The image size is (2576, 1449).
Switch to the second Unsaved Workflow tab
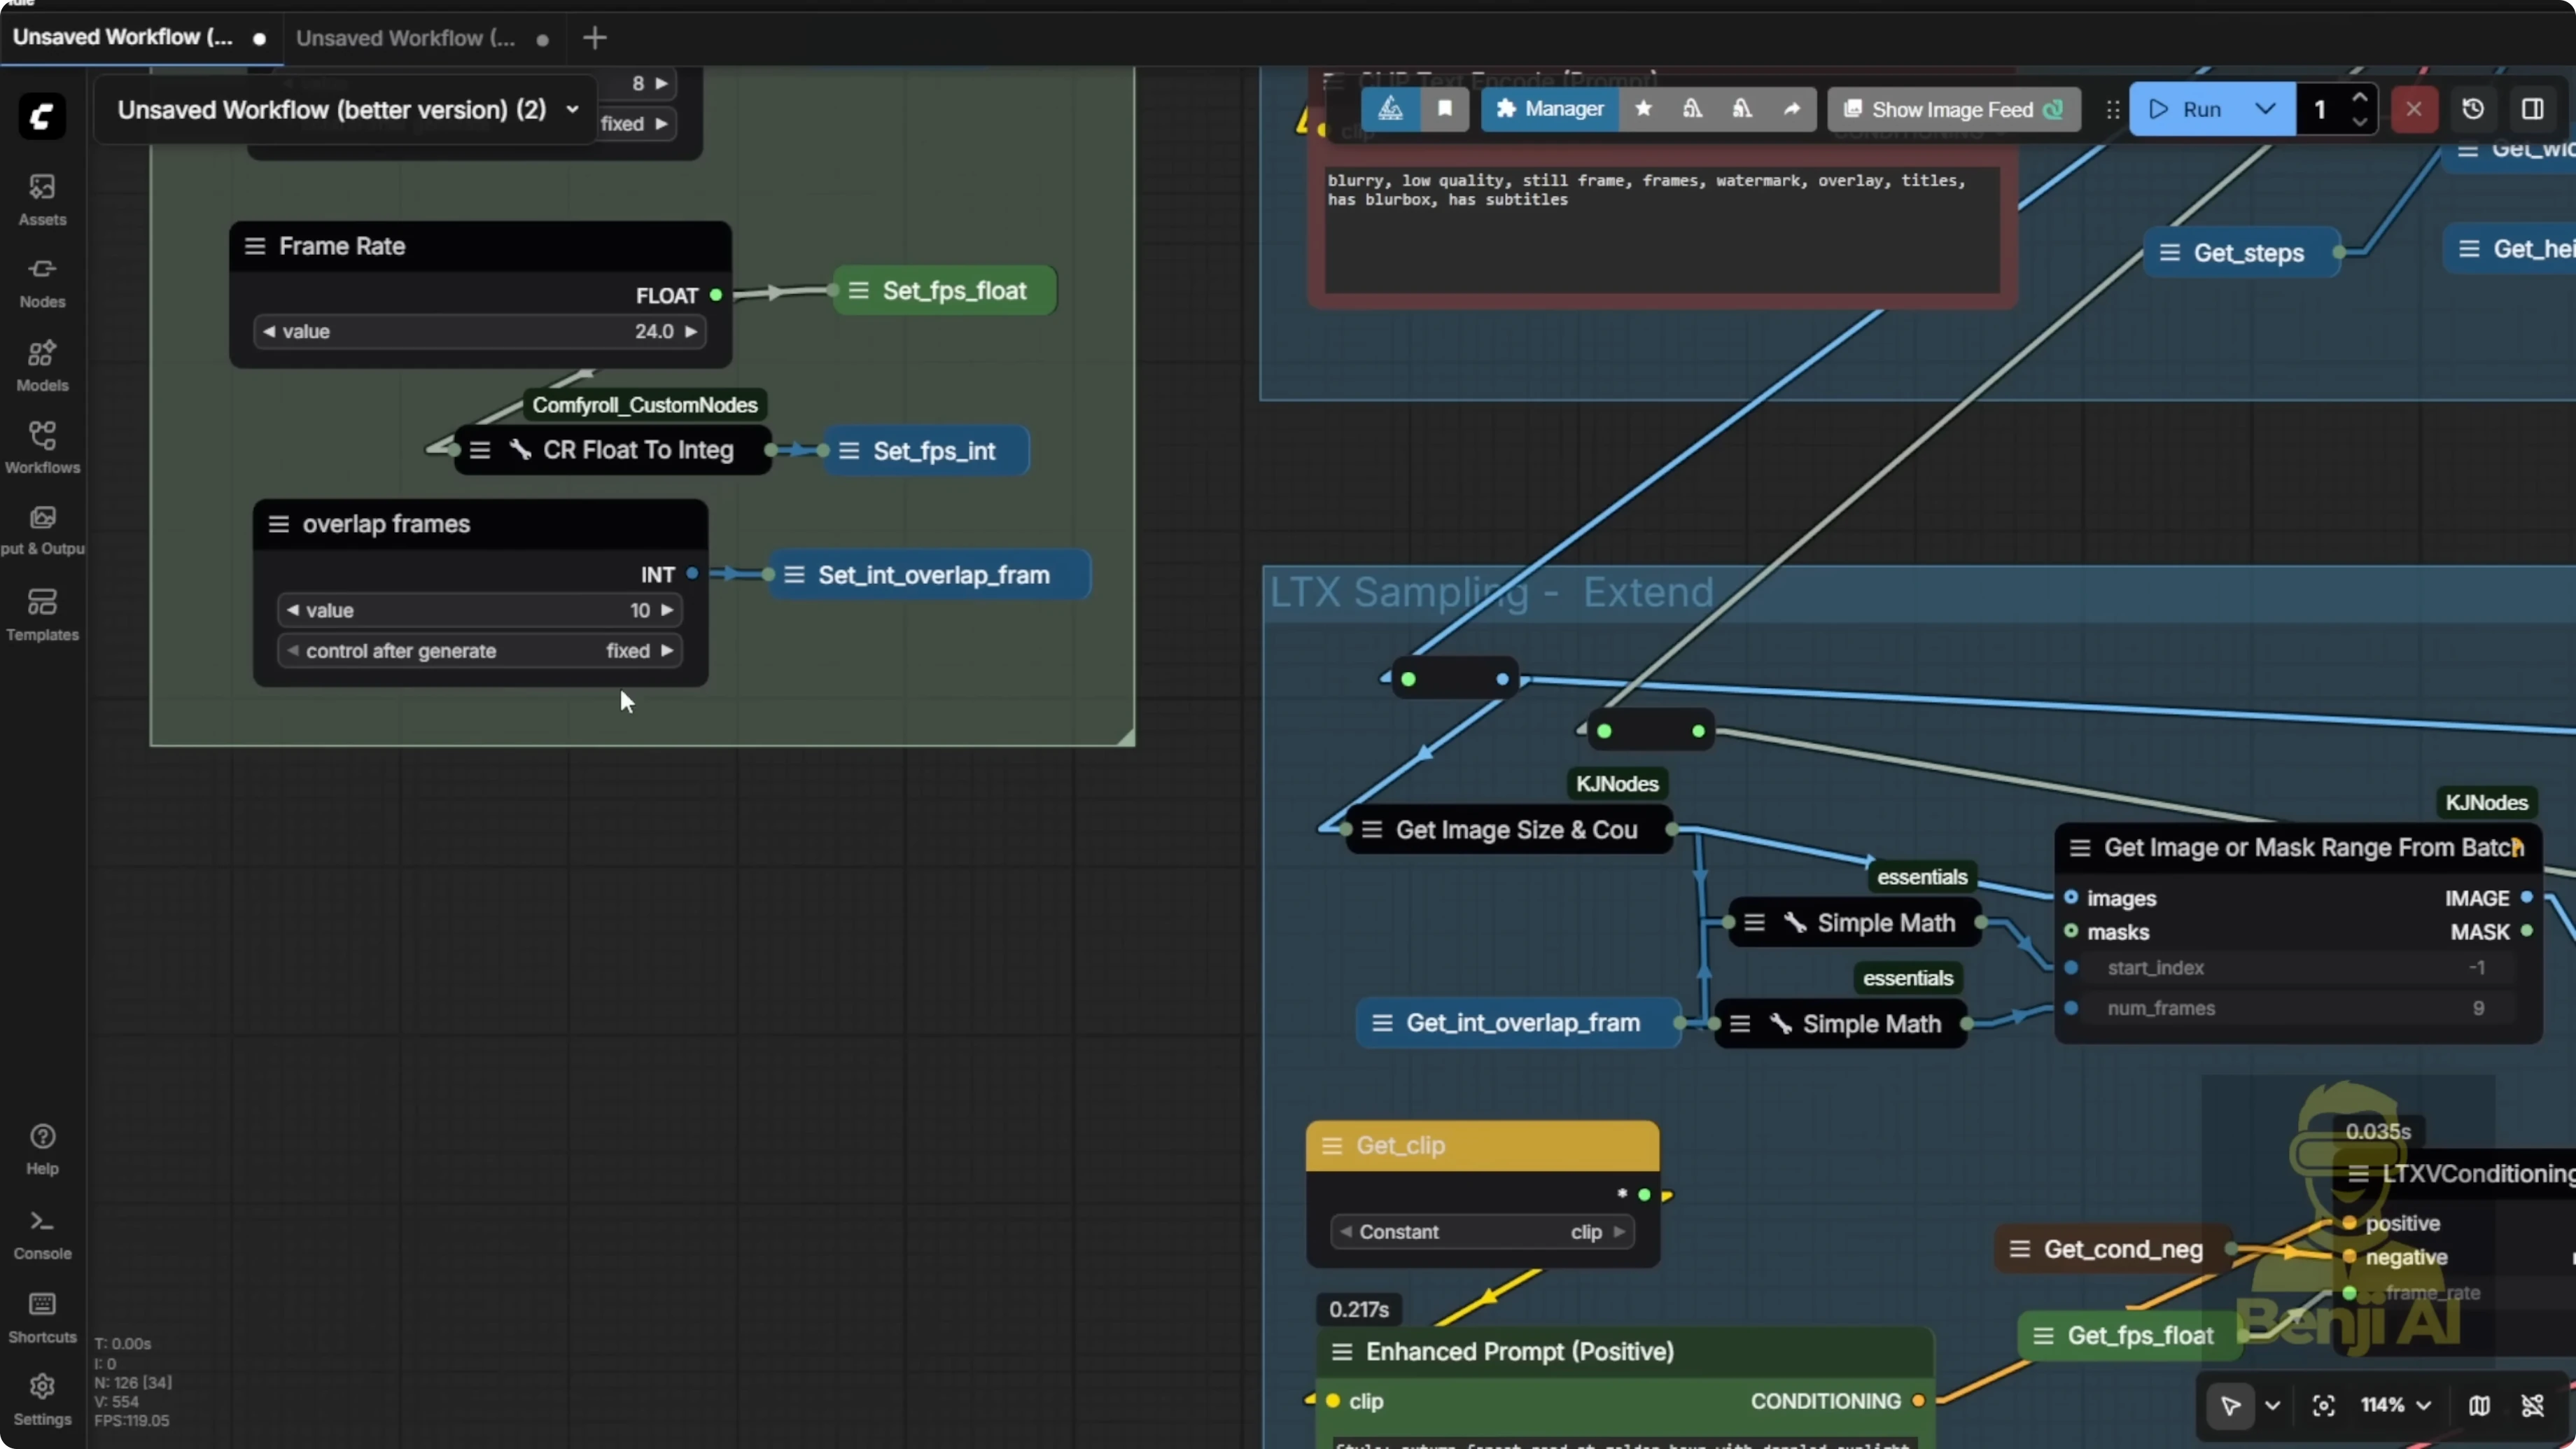(406, 38)
